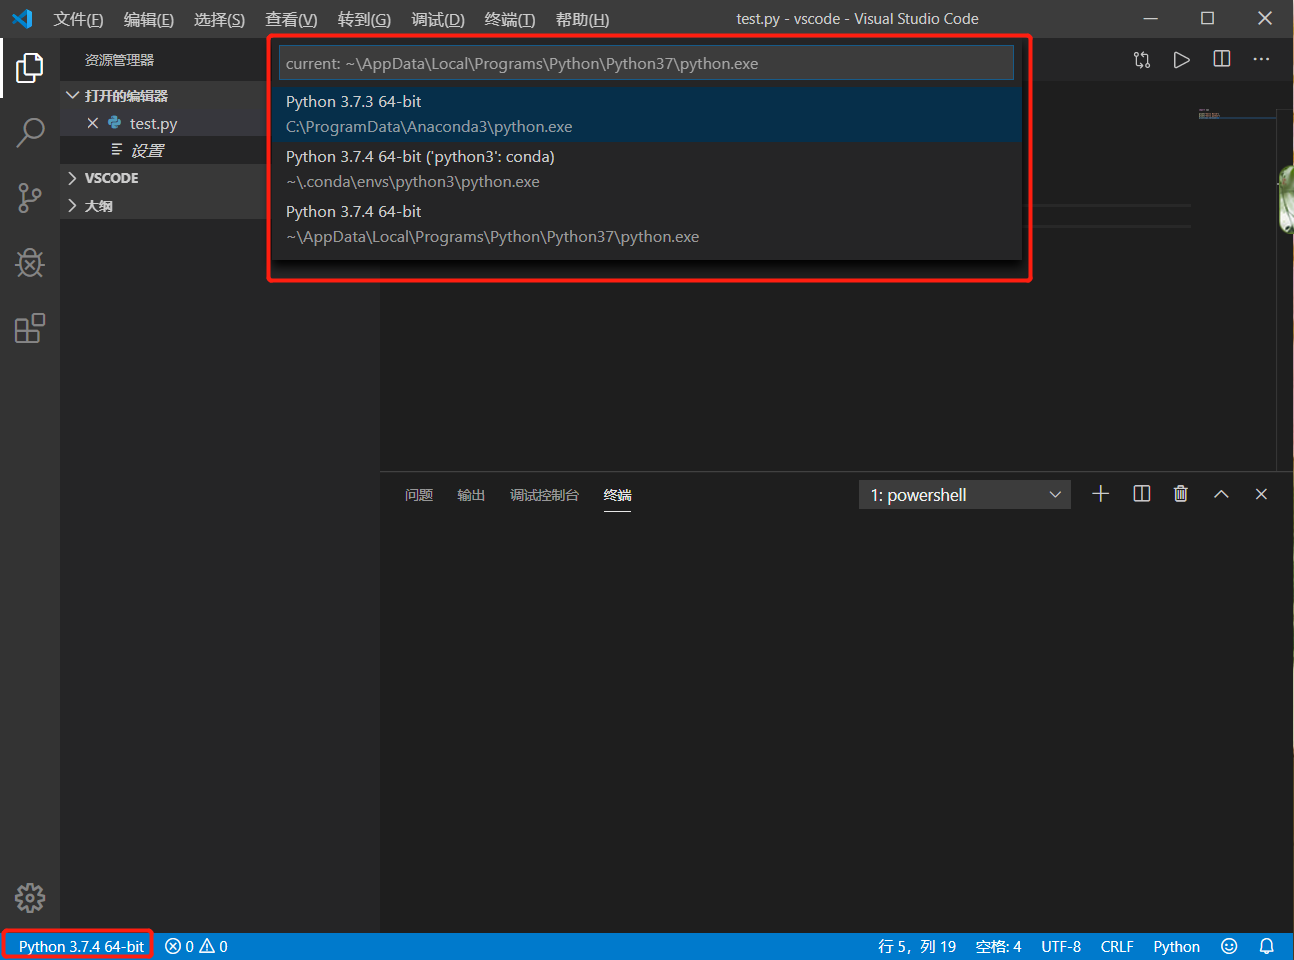This screenshot has height=960, width=1294.
Task: Open the powershell terminal selector dropdown
Action: coord(964,495)
